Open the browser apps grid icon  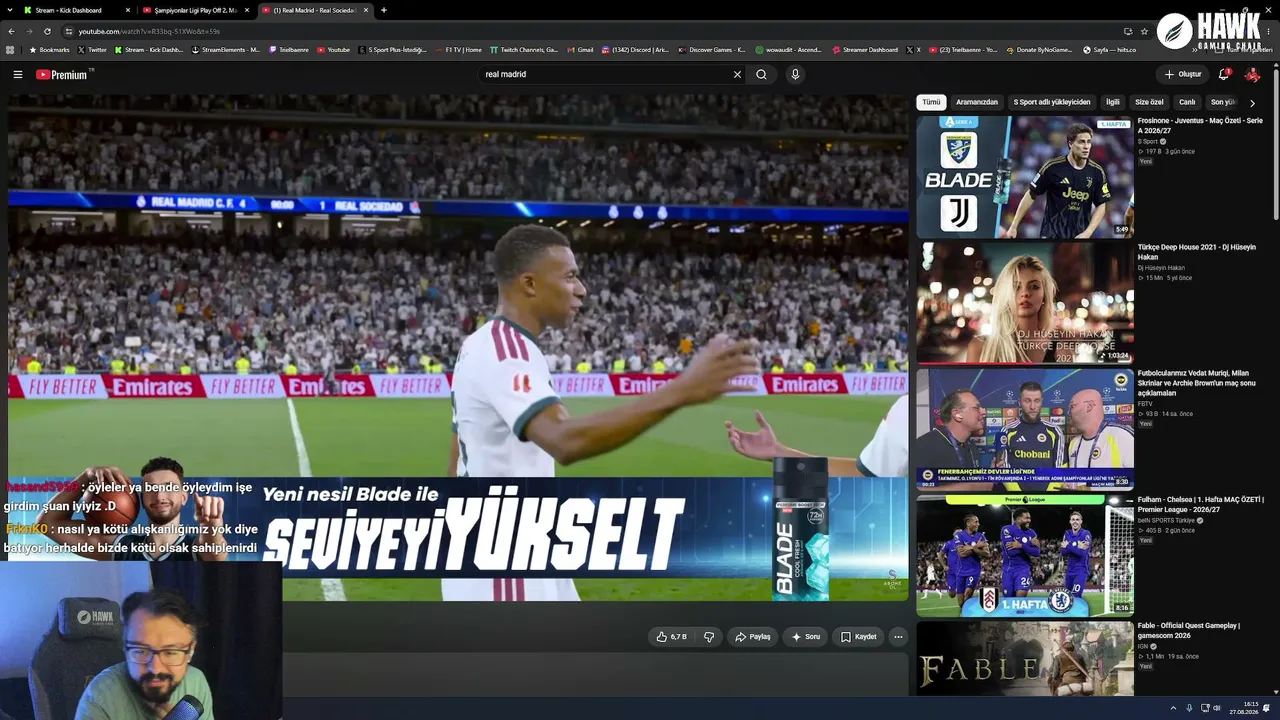(x=10, y=49)
